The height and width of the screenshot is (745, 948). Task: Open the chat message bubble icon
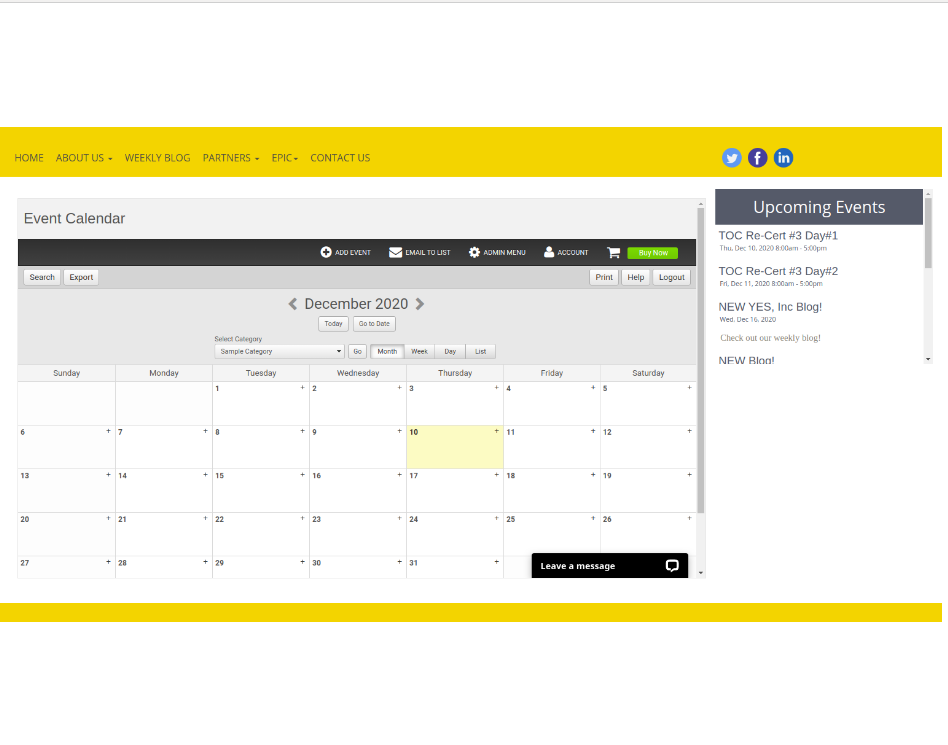point(672,566)
